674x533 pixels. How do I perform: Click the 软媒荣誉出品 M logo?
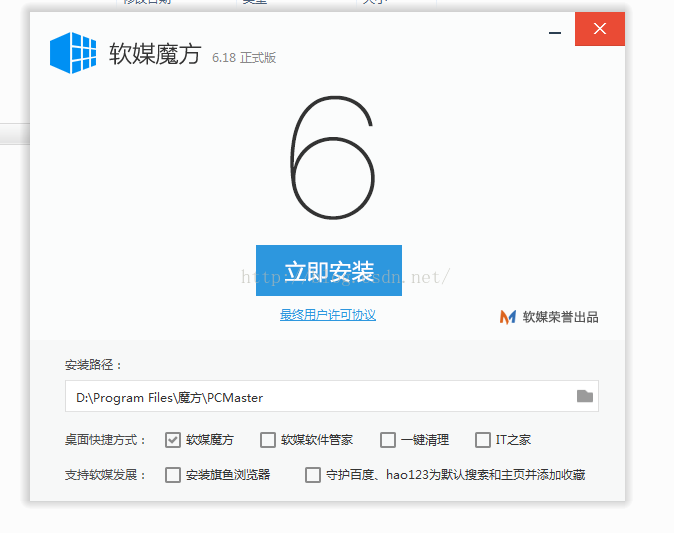point(508,317)
